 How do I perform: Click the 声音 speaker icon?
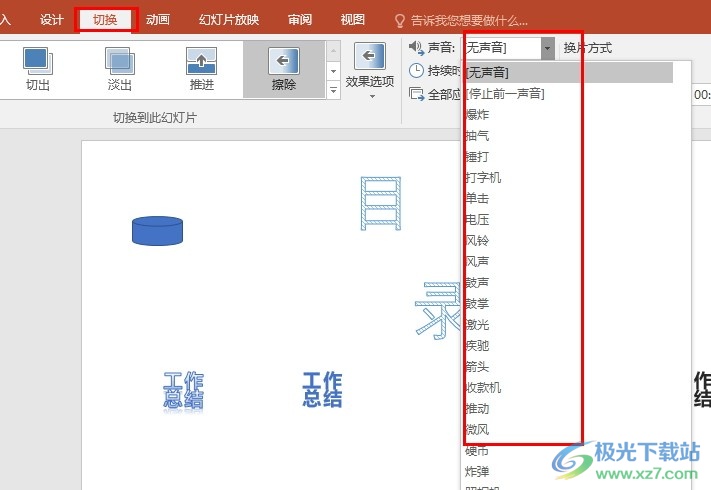(x=416, y=47)
